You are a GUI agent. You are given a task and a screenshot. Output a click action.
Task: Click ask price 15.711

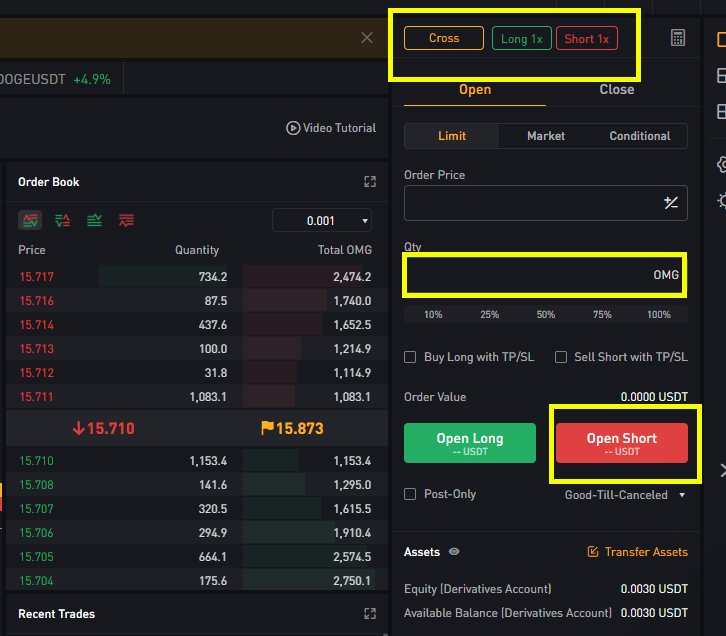tap(37, 397)
